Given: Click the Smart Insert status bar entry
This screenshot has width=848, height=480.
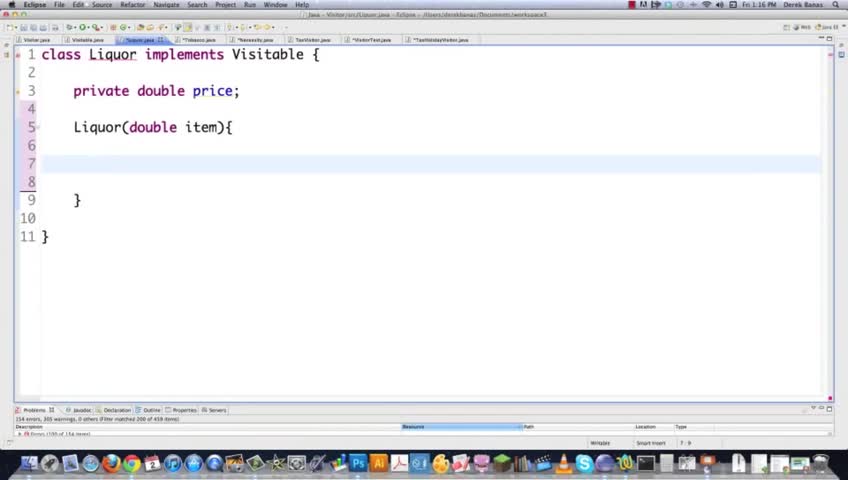Looking at the screenshot, I should click(x=651, y=443).
